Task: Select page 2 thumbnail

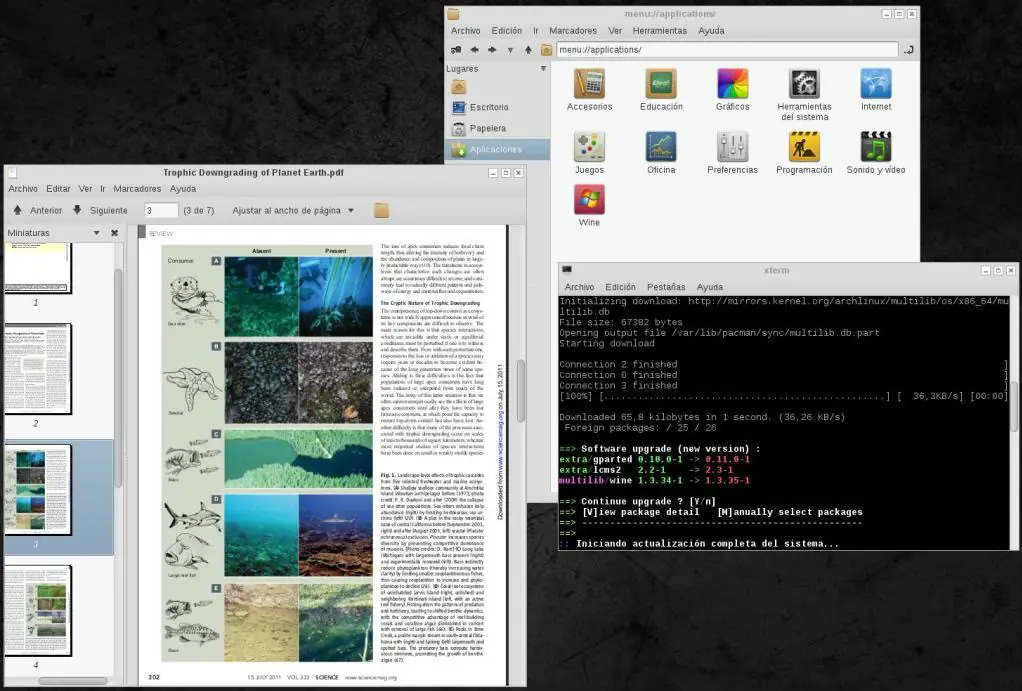Action: (x=37, y=369)
